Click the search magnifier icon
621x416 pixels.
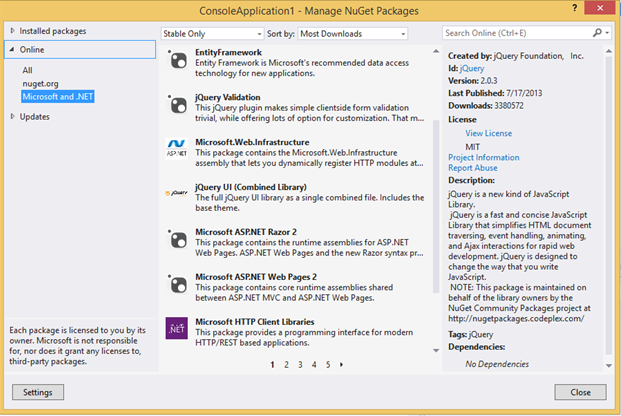pyautogui.click(x=597, y=33)
